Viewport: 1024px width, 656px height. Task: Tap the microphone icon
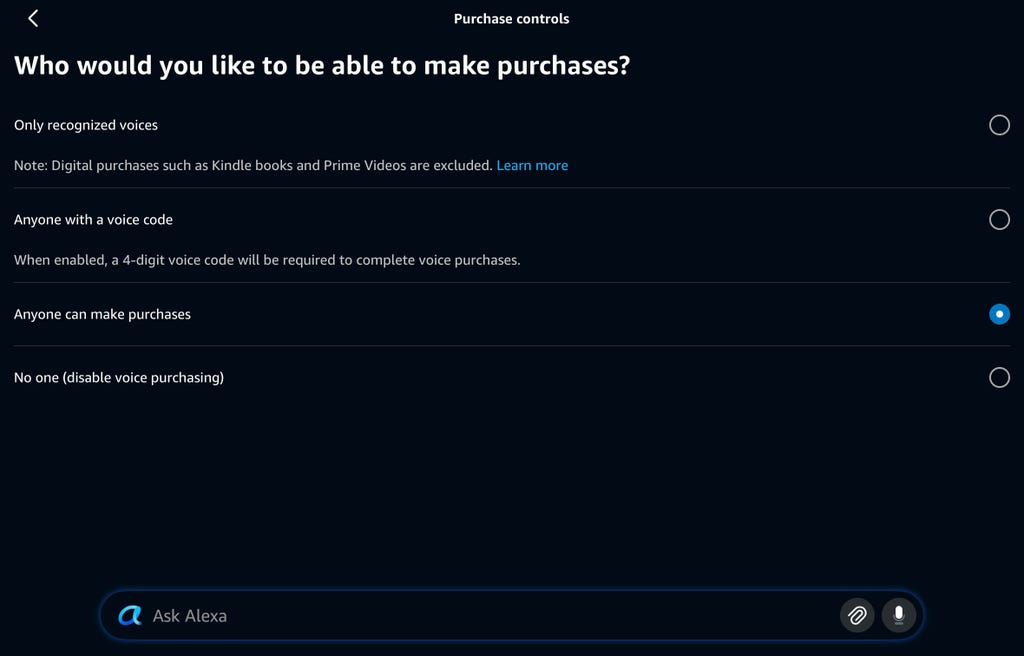[x=899, y=616]
